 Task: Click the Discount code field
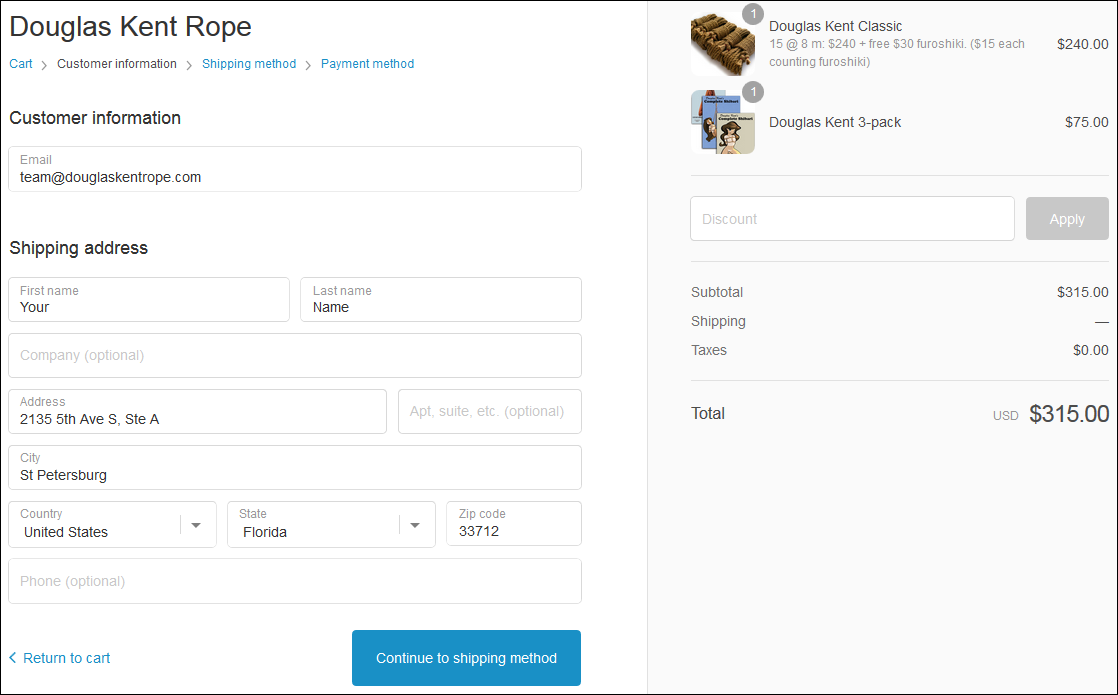click(x=852, y=219)
